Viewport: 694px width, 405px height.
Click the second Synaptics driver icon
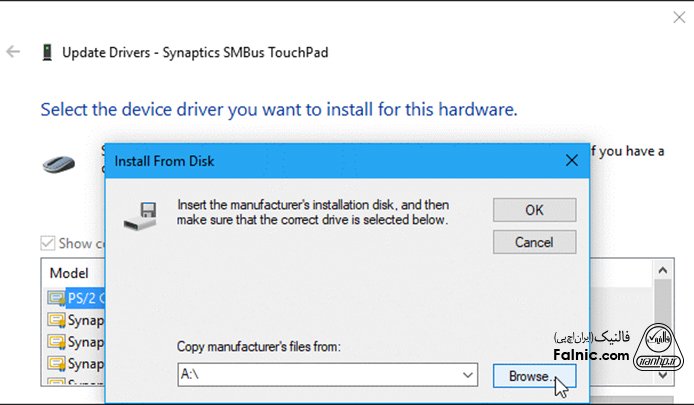tap(54, 342)
